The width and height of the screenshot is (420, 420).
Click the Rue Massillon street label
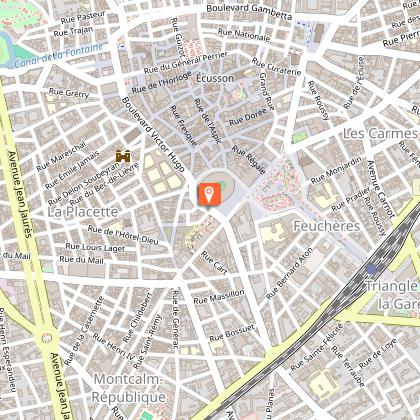[x=219, y=297]
